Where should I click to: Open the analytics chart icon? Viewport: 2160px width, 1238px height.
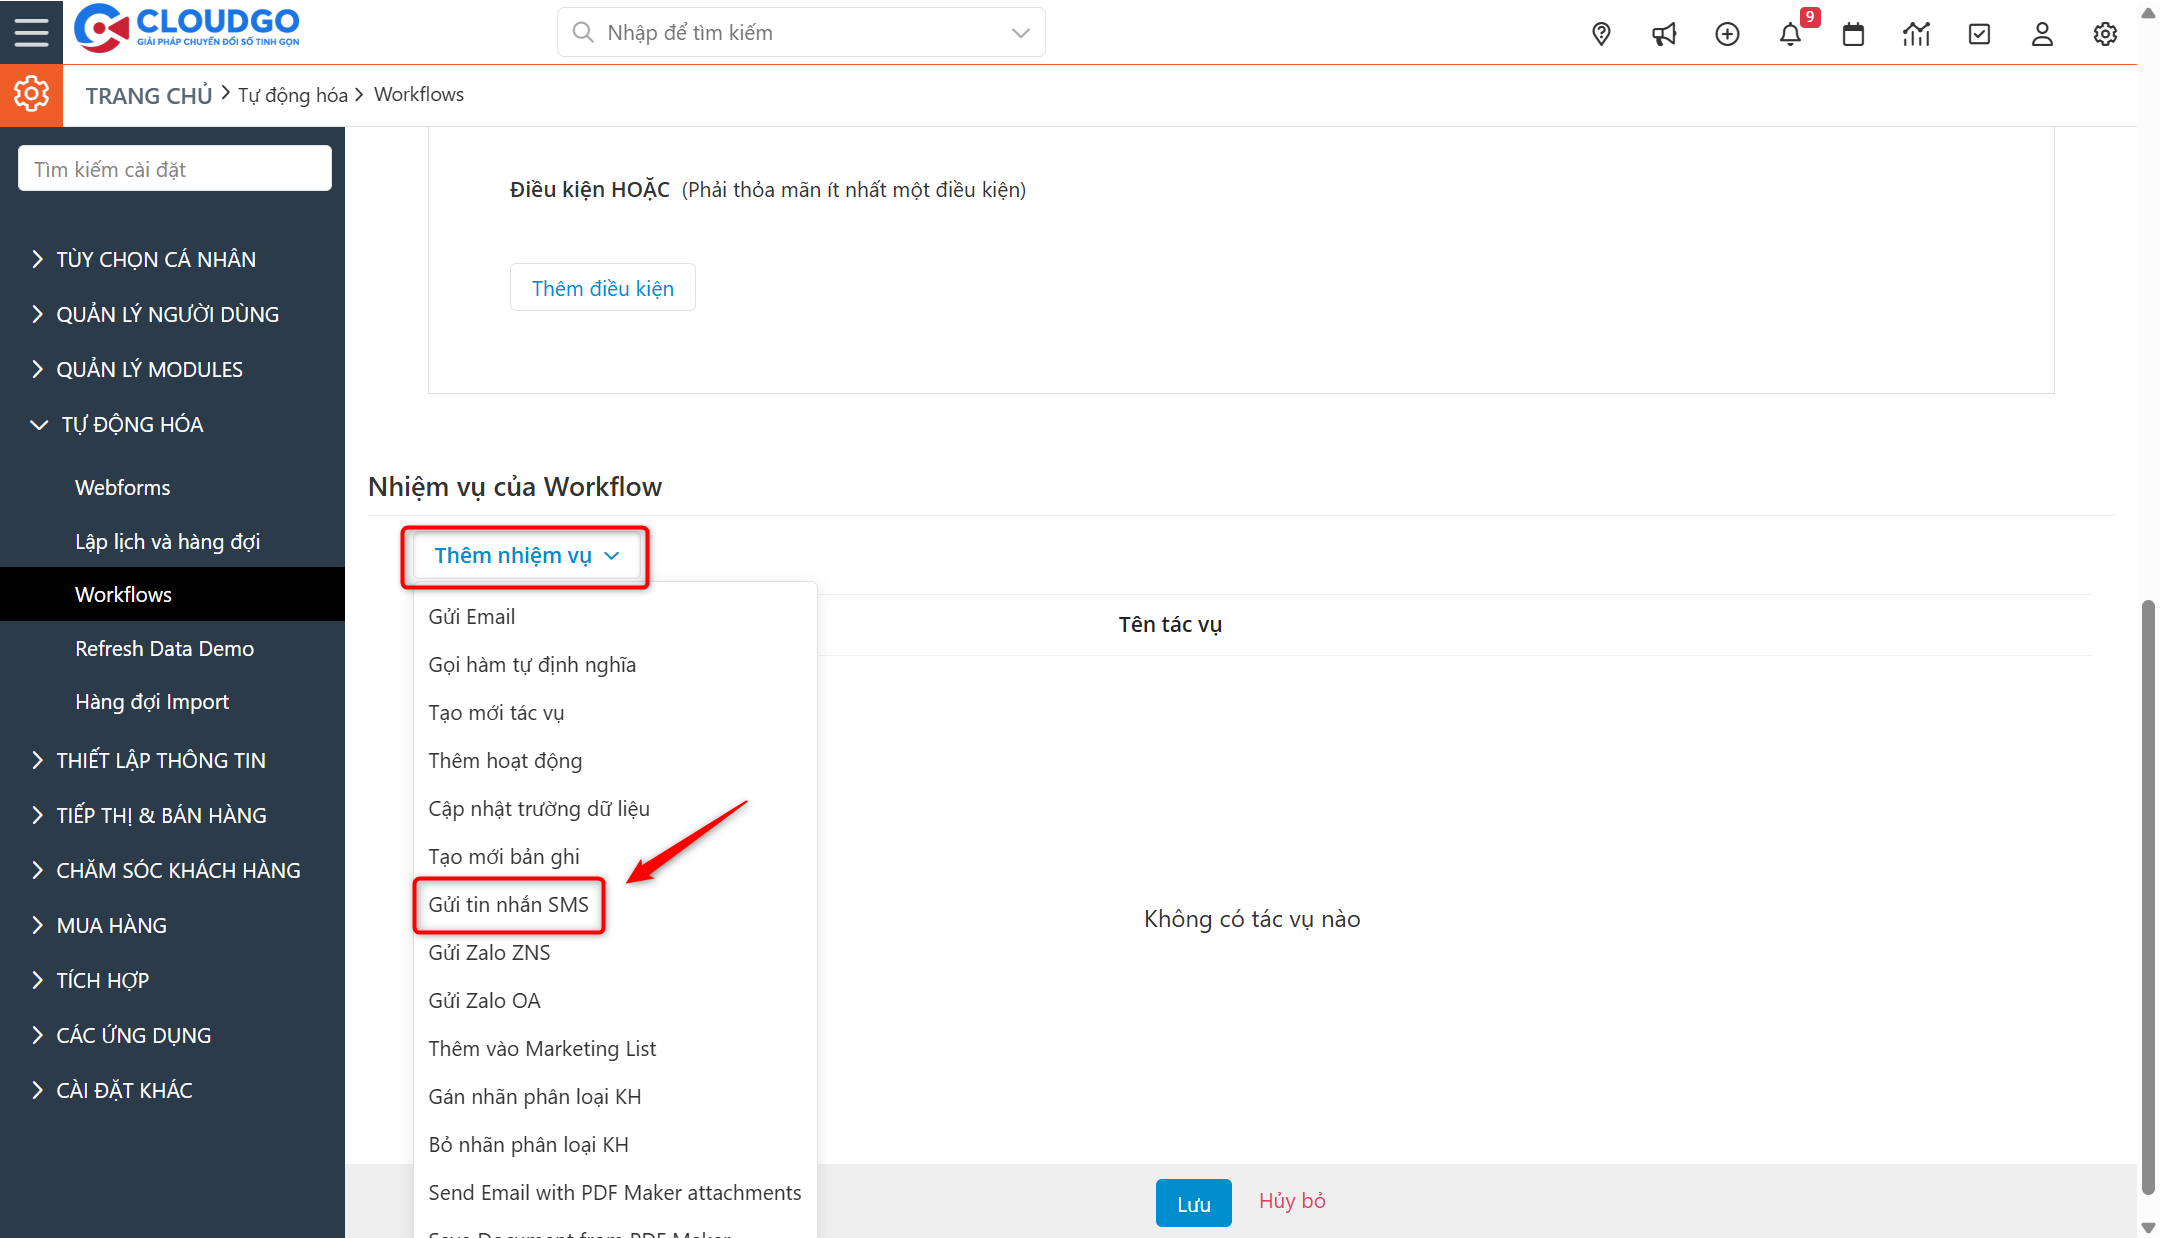point(1916,33)
